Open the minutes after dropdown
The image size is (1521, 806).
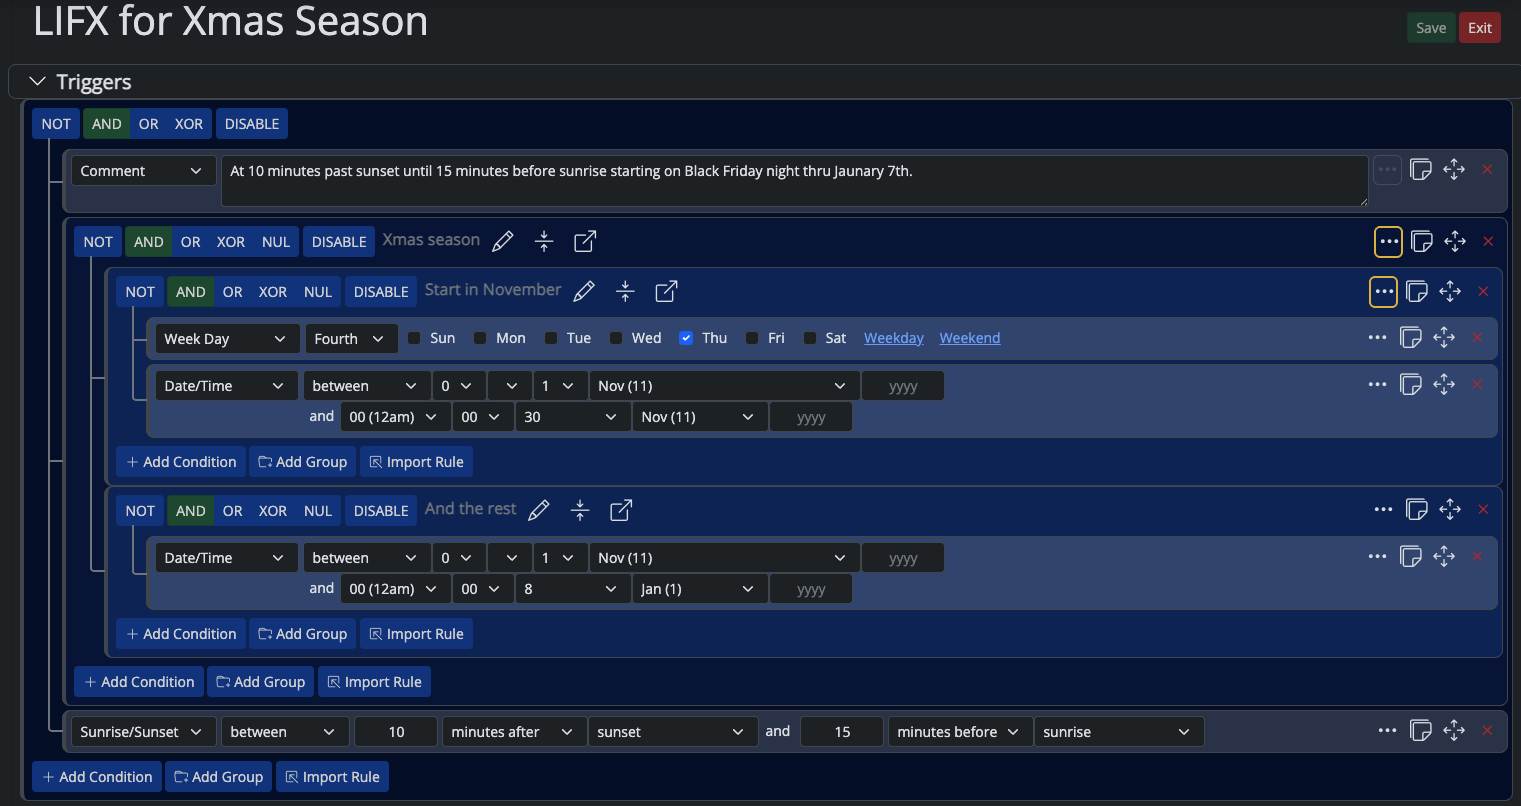pos(512,732)
